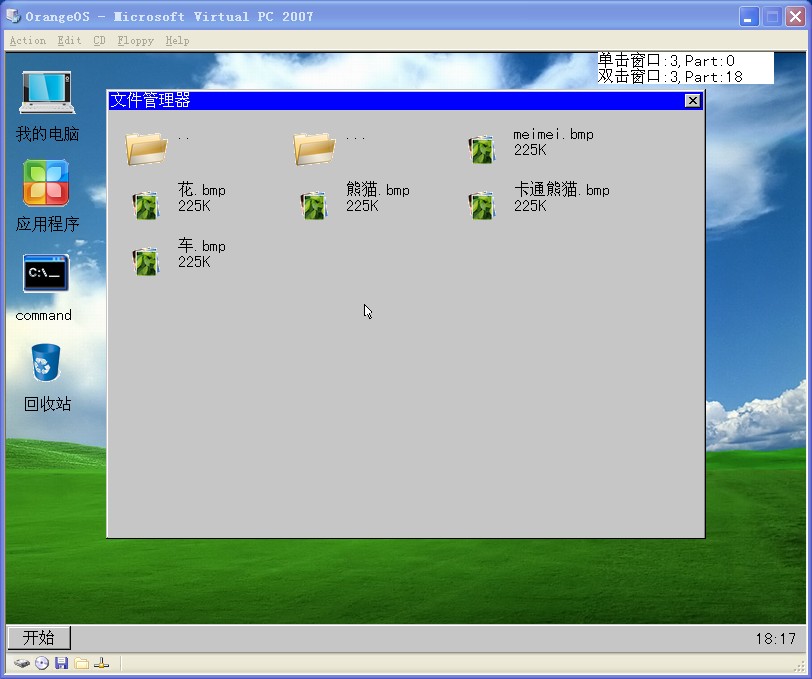The width and height of the screenshot is (812, 679).
Task: Open the 回收站 recycle bin icon
Action: click(x=46, y=362)
